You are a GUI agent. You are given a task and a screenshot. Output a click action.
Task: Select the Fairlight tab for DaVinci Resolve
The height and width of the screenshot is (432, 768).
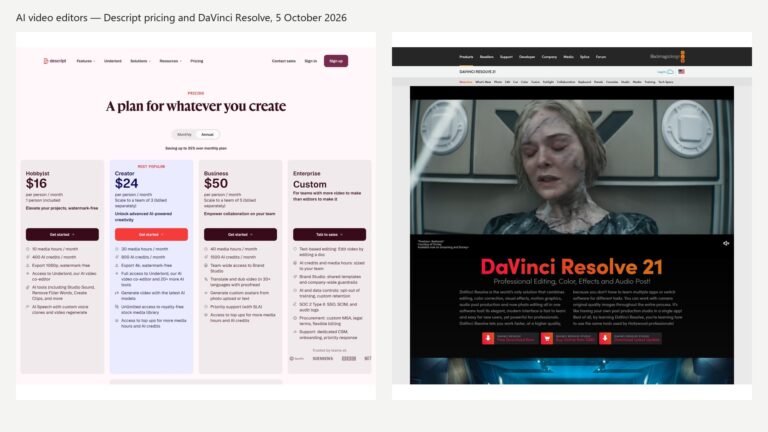pos(548,82)
